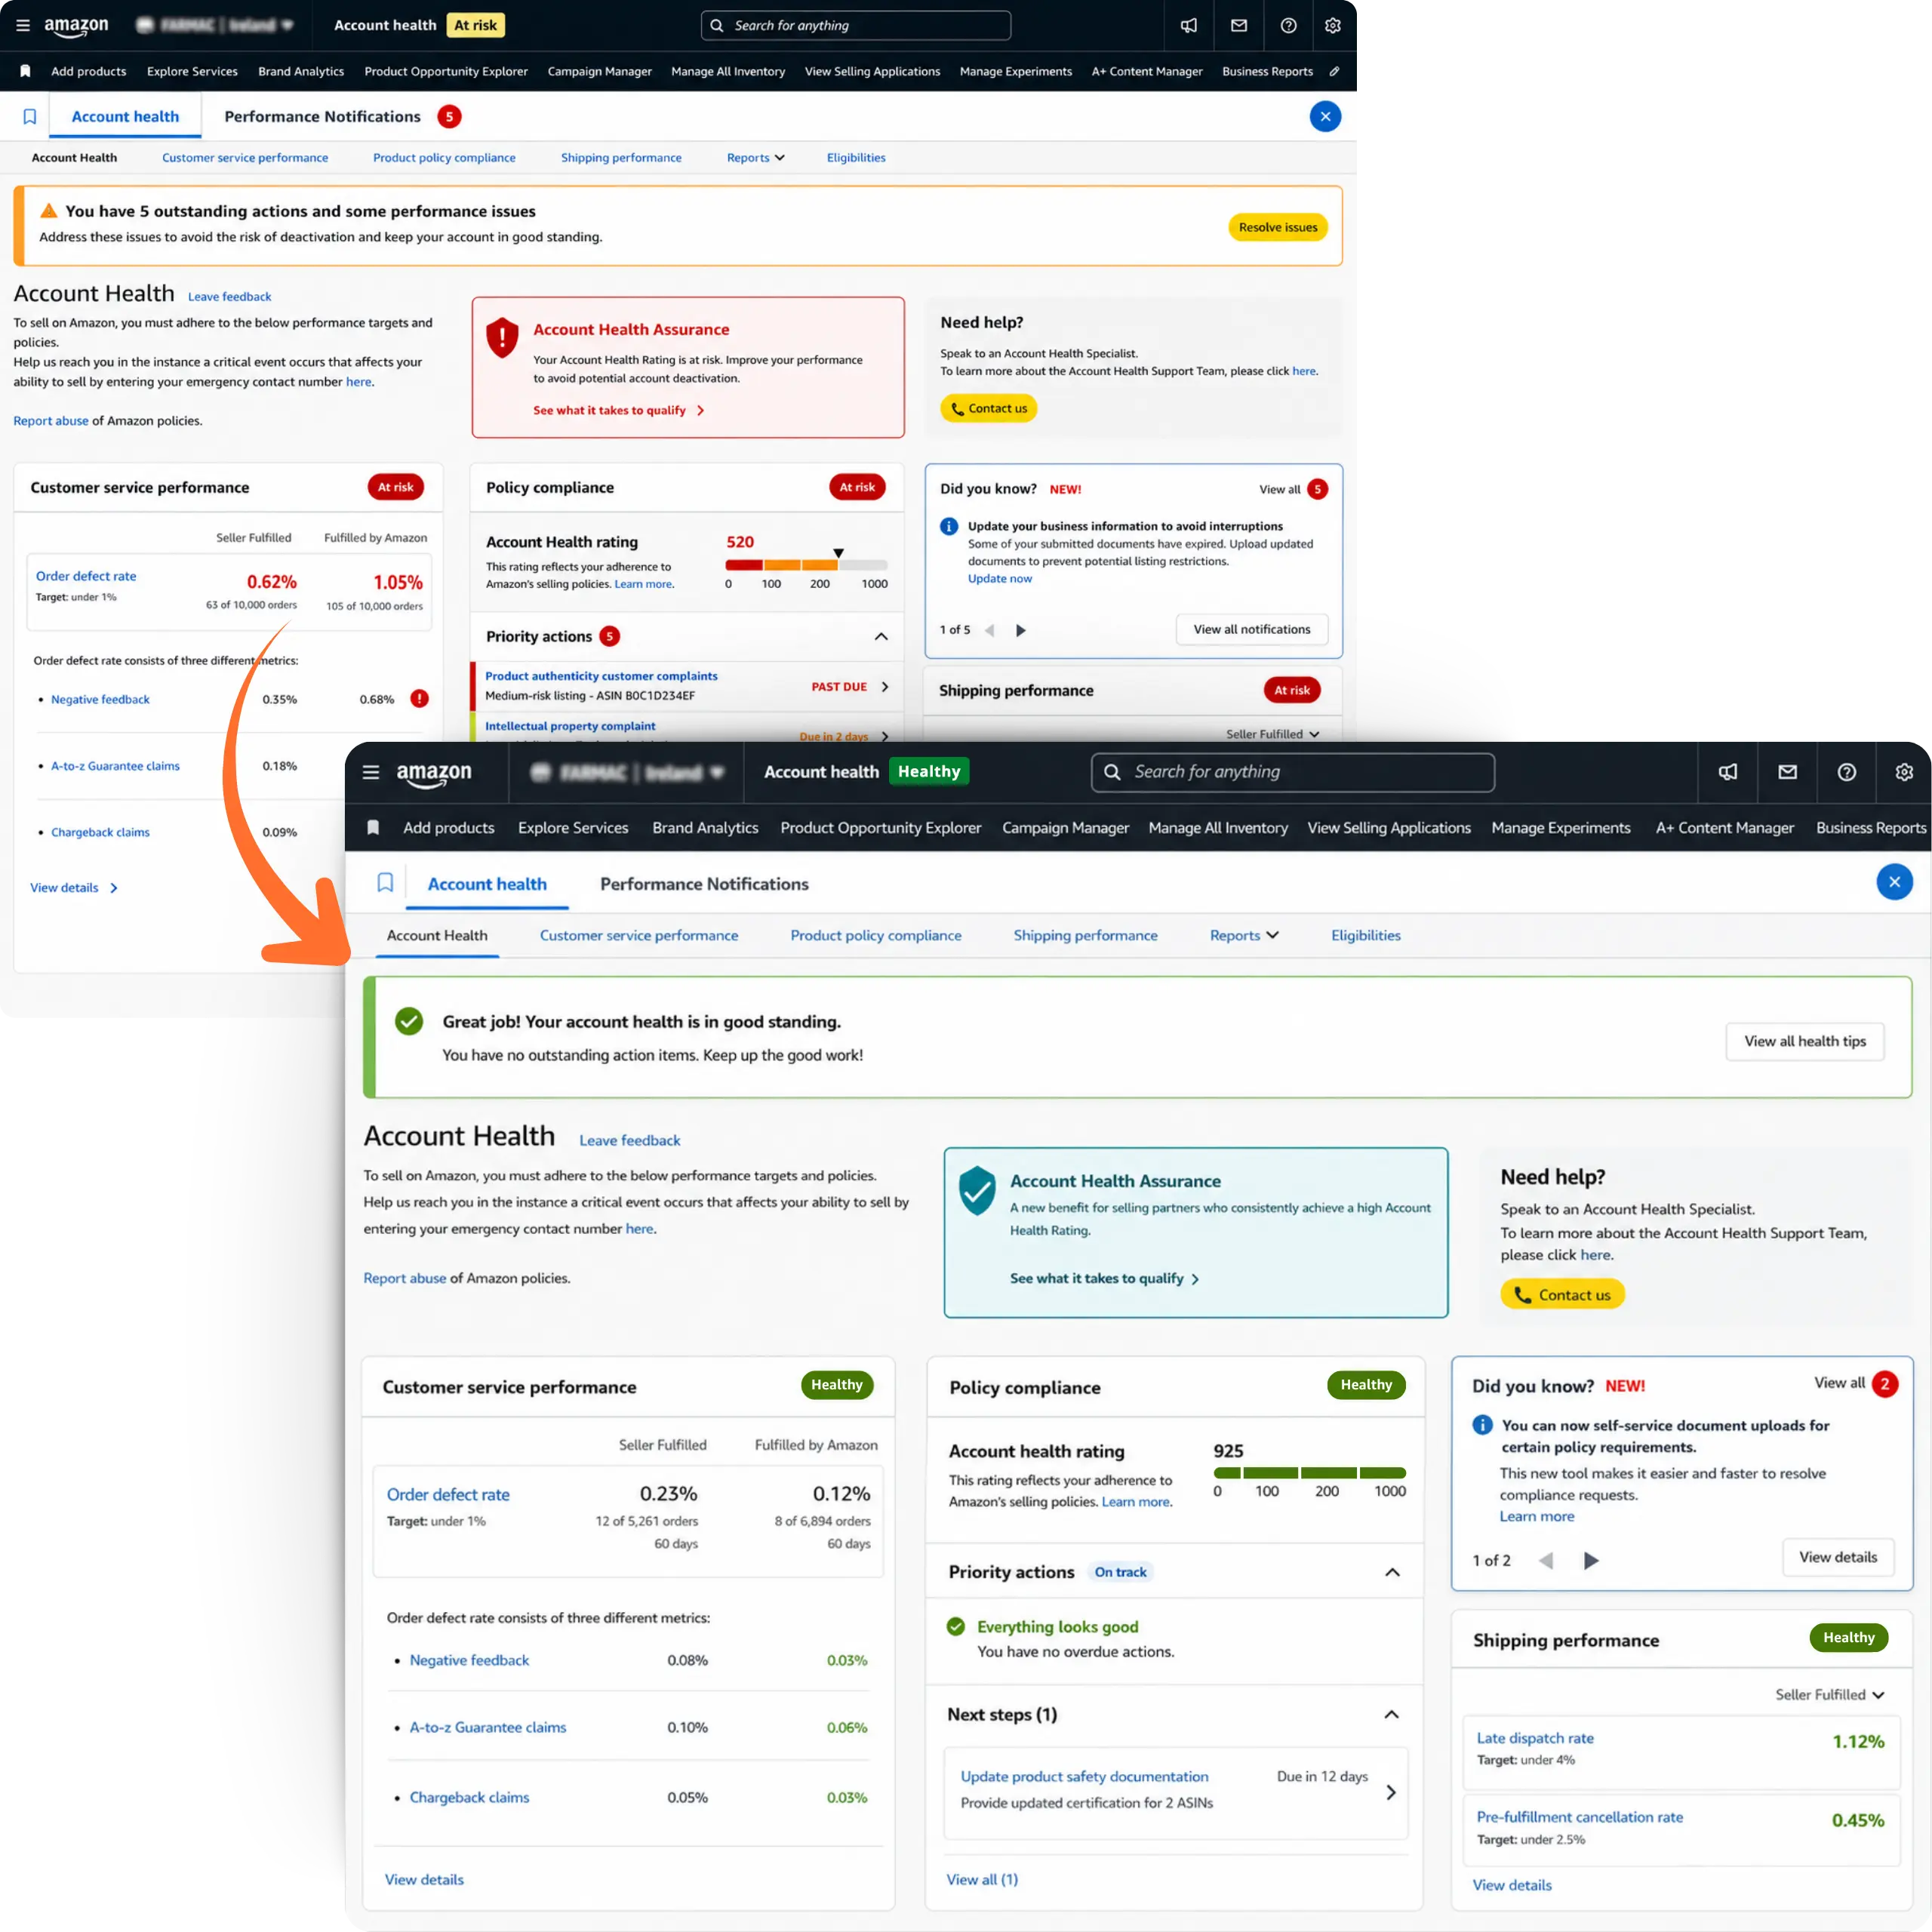Screen dimensions: 1932x1932
Task: Click View details button in Healthy Did you know
Action: click(1838, 1557)
